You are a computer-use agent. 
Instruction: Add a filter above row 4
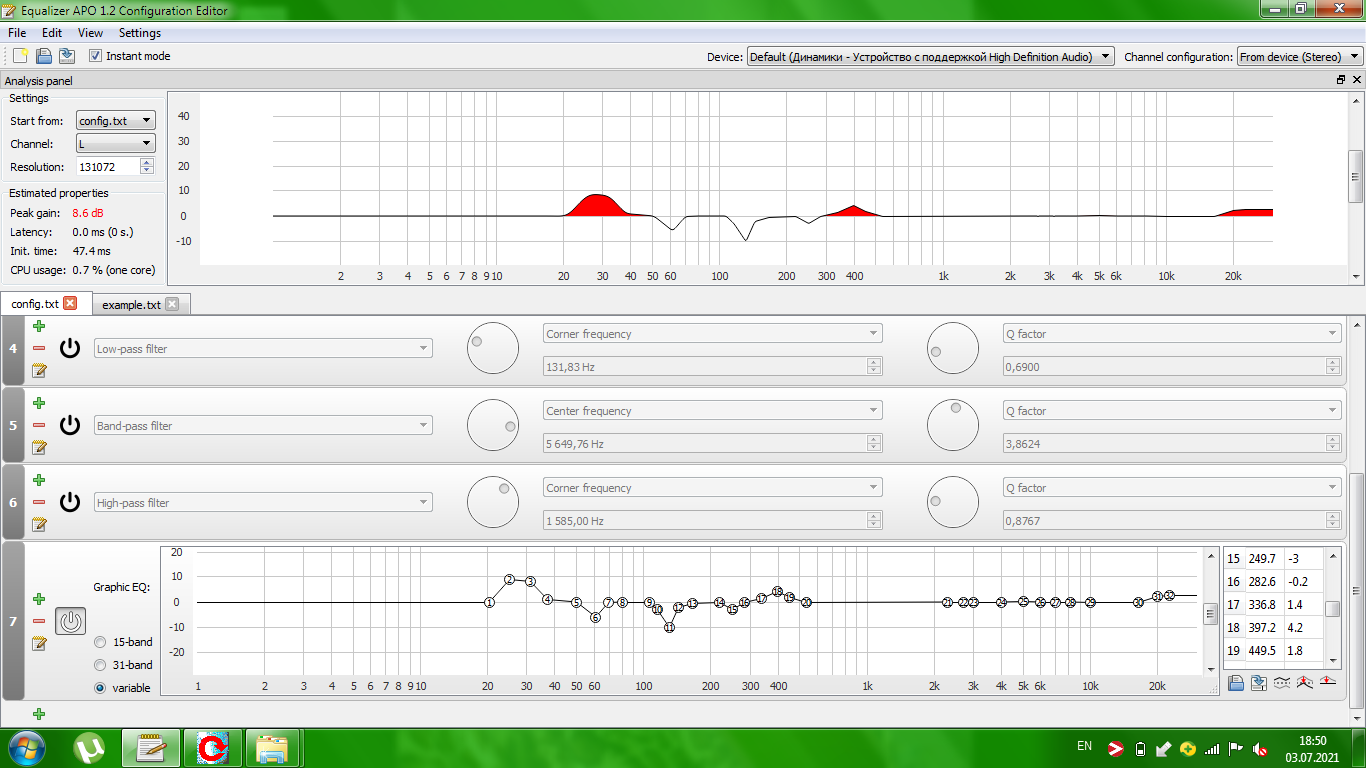click(x=39, y=326)
